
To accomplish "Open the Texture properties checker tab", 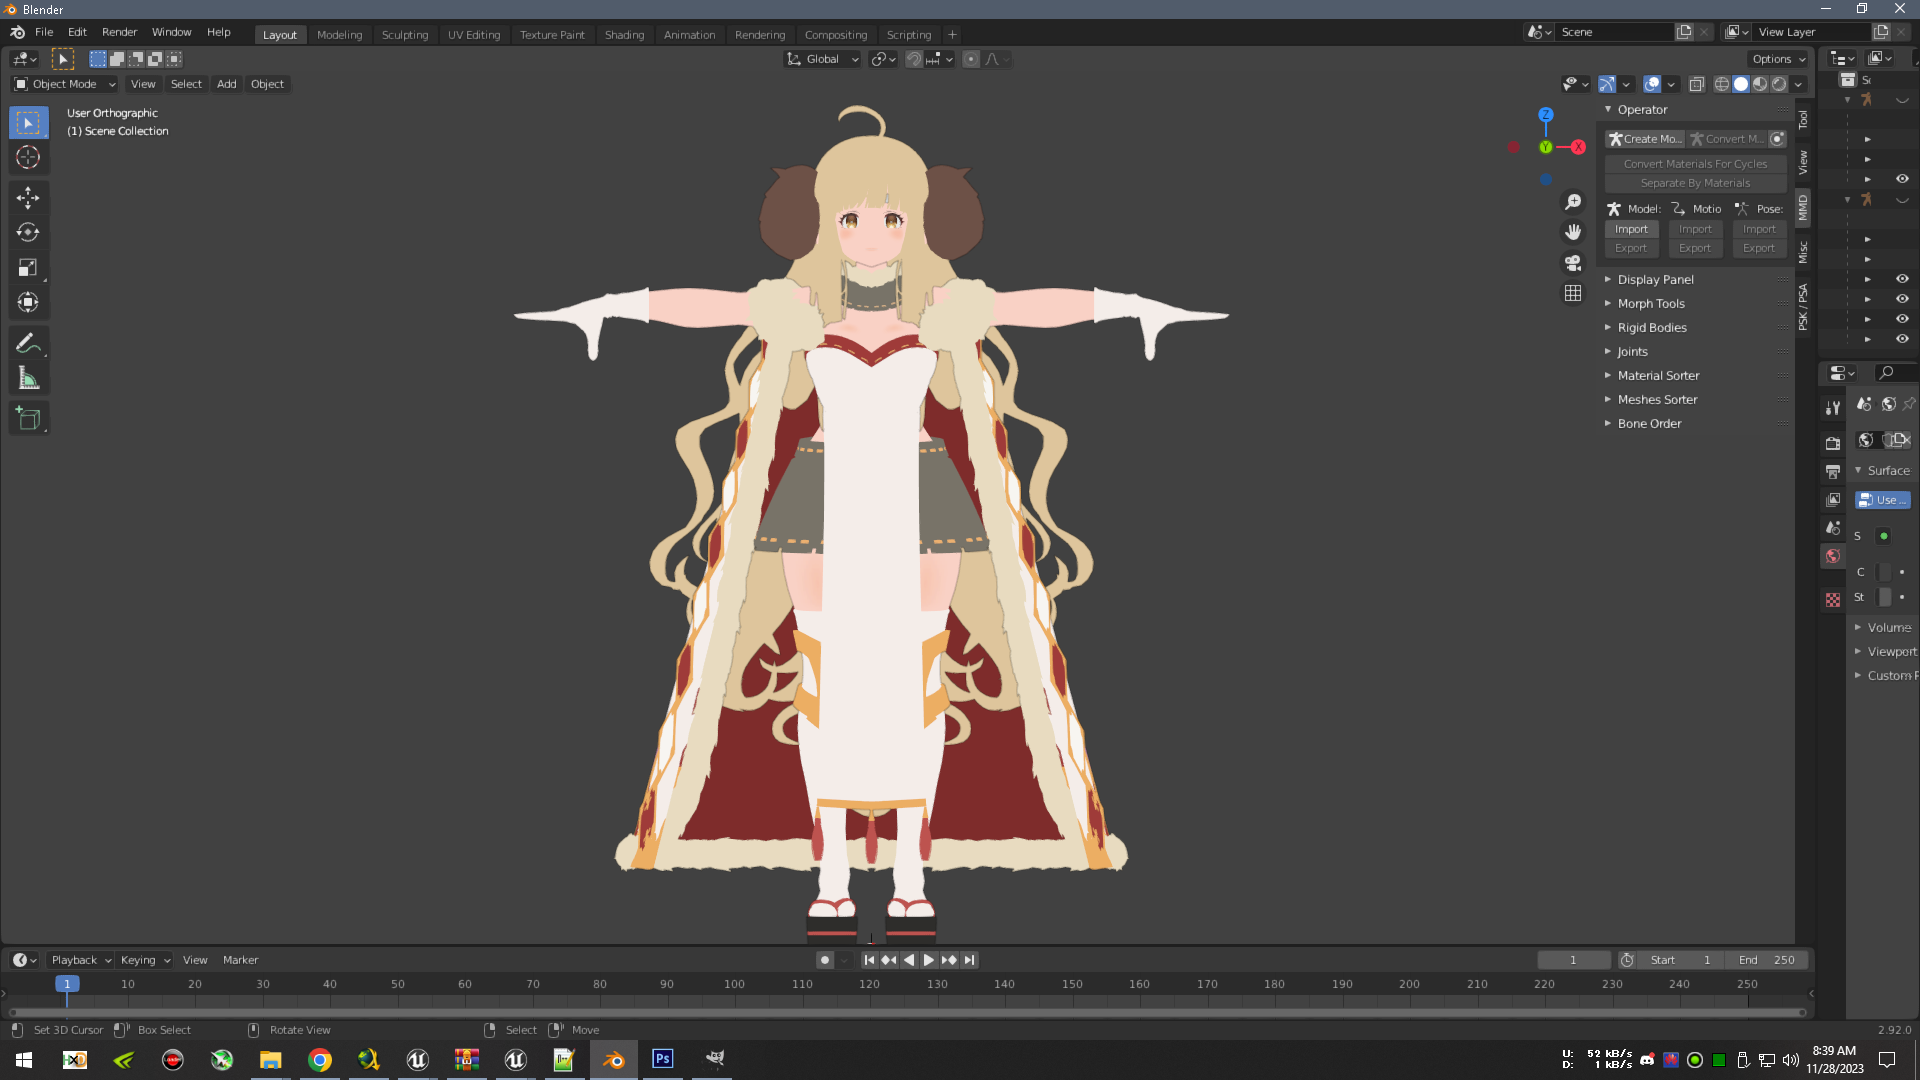I will pyautogui.click(x=1833, y=600).
